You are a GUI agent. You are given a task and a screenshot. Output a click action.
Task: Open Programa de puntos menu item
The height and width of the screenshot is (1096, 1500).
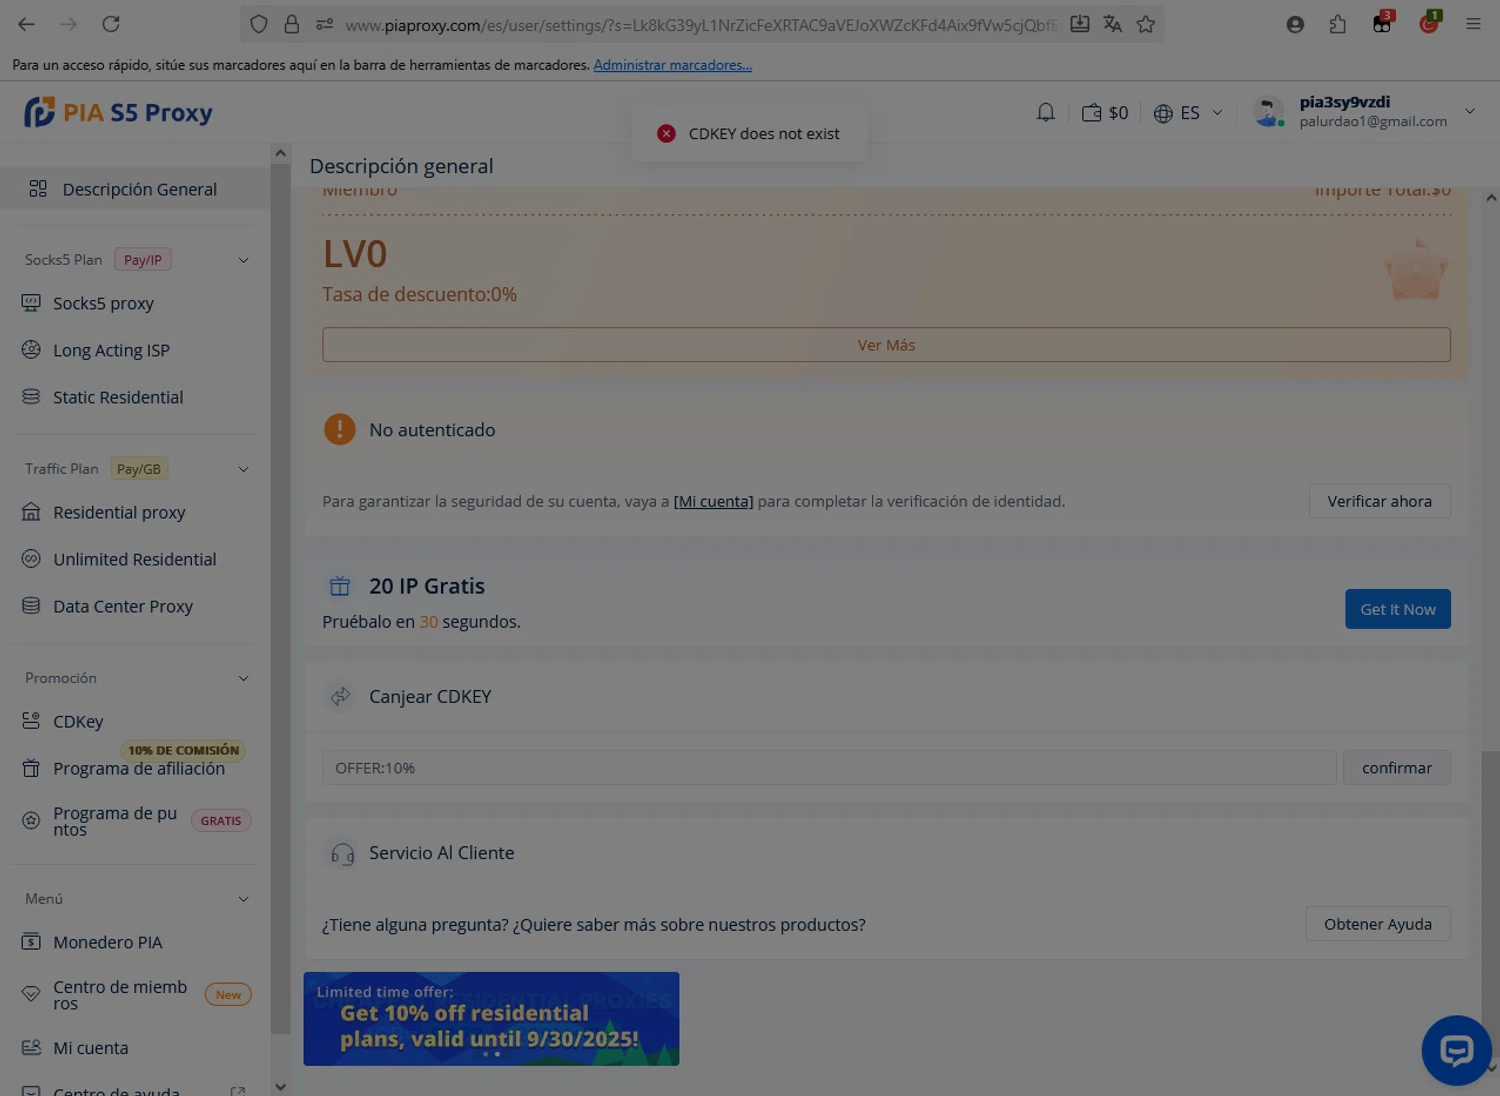pos(135,821)
